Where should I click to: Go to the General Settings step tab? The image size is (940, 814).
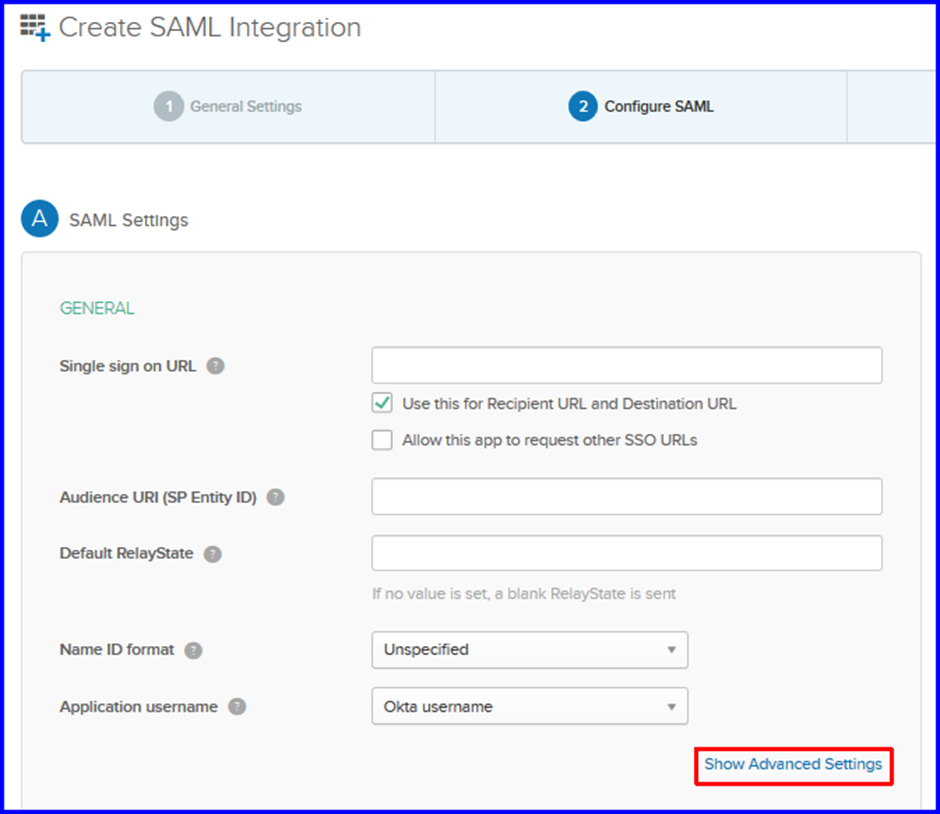[x=228, y=107]
